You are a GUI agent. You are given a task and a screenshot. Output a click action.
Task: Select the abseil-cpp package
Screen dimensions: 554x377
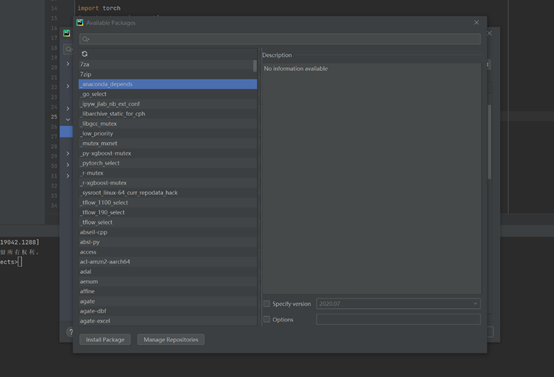167,232
